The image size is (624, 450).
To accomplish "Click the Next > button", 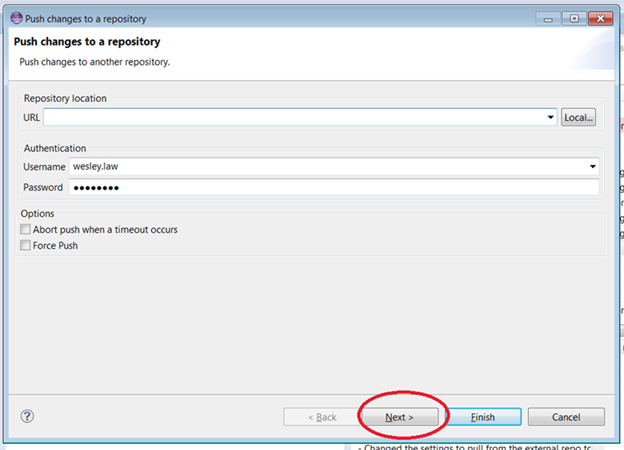I will point(399,416).
